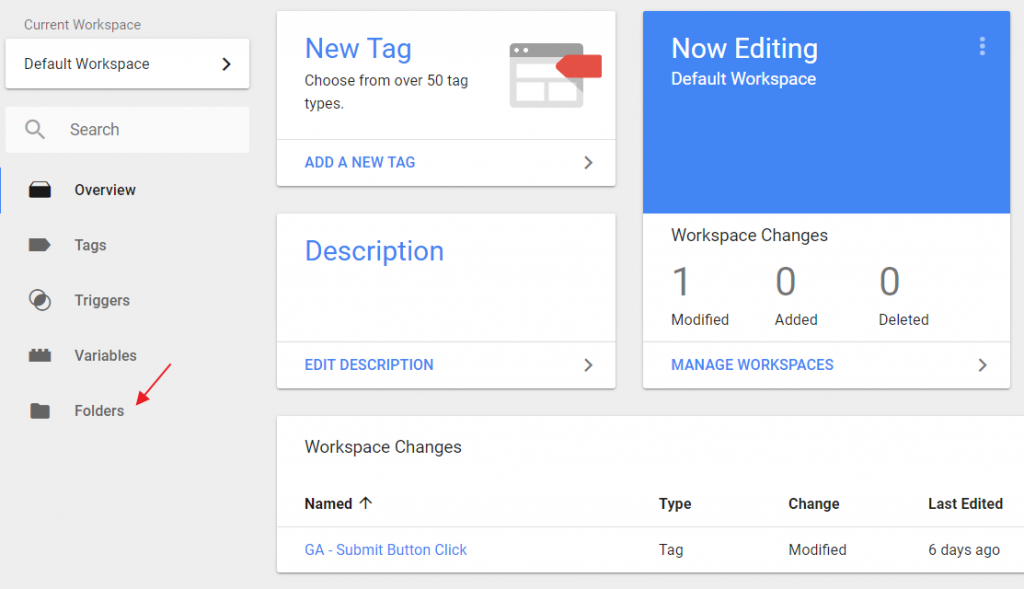Click the Tags label icon
Viewport: 1024px width, 589px height.
click(x=40, y=245)
